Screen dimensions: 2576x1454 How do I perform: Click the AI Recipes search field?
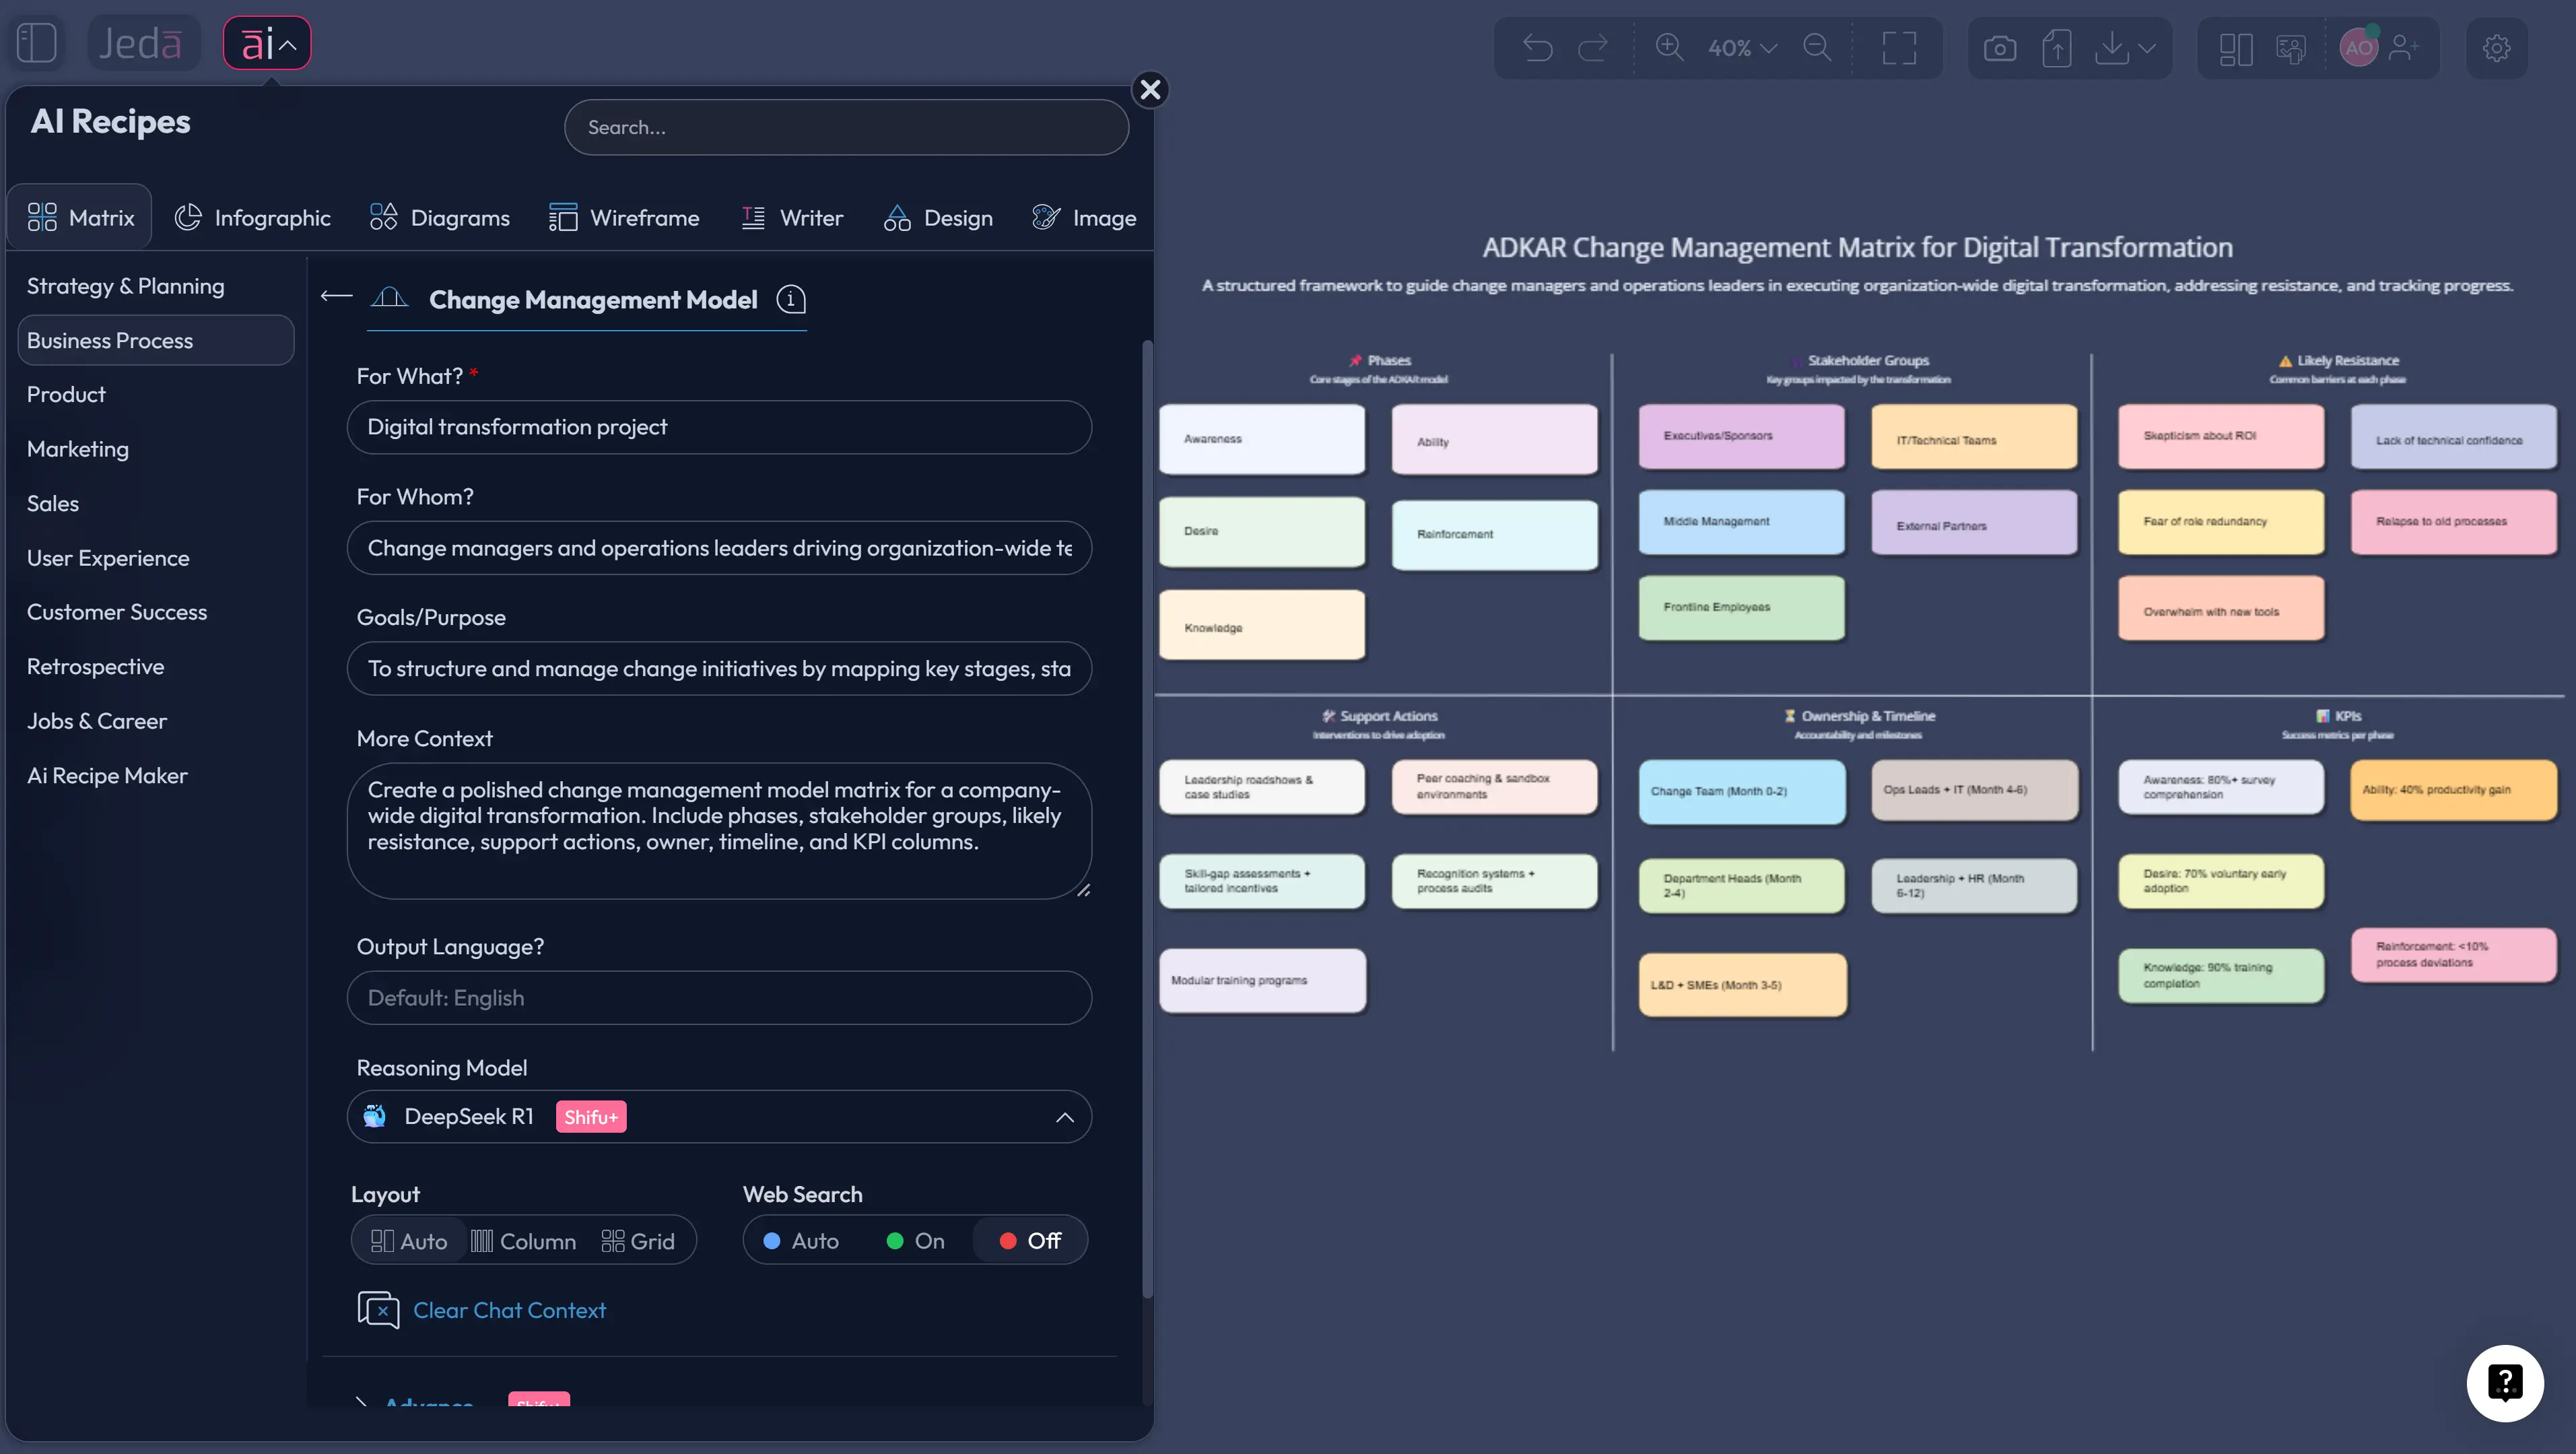click(x=846, y=127)
